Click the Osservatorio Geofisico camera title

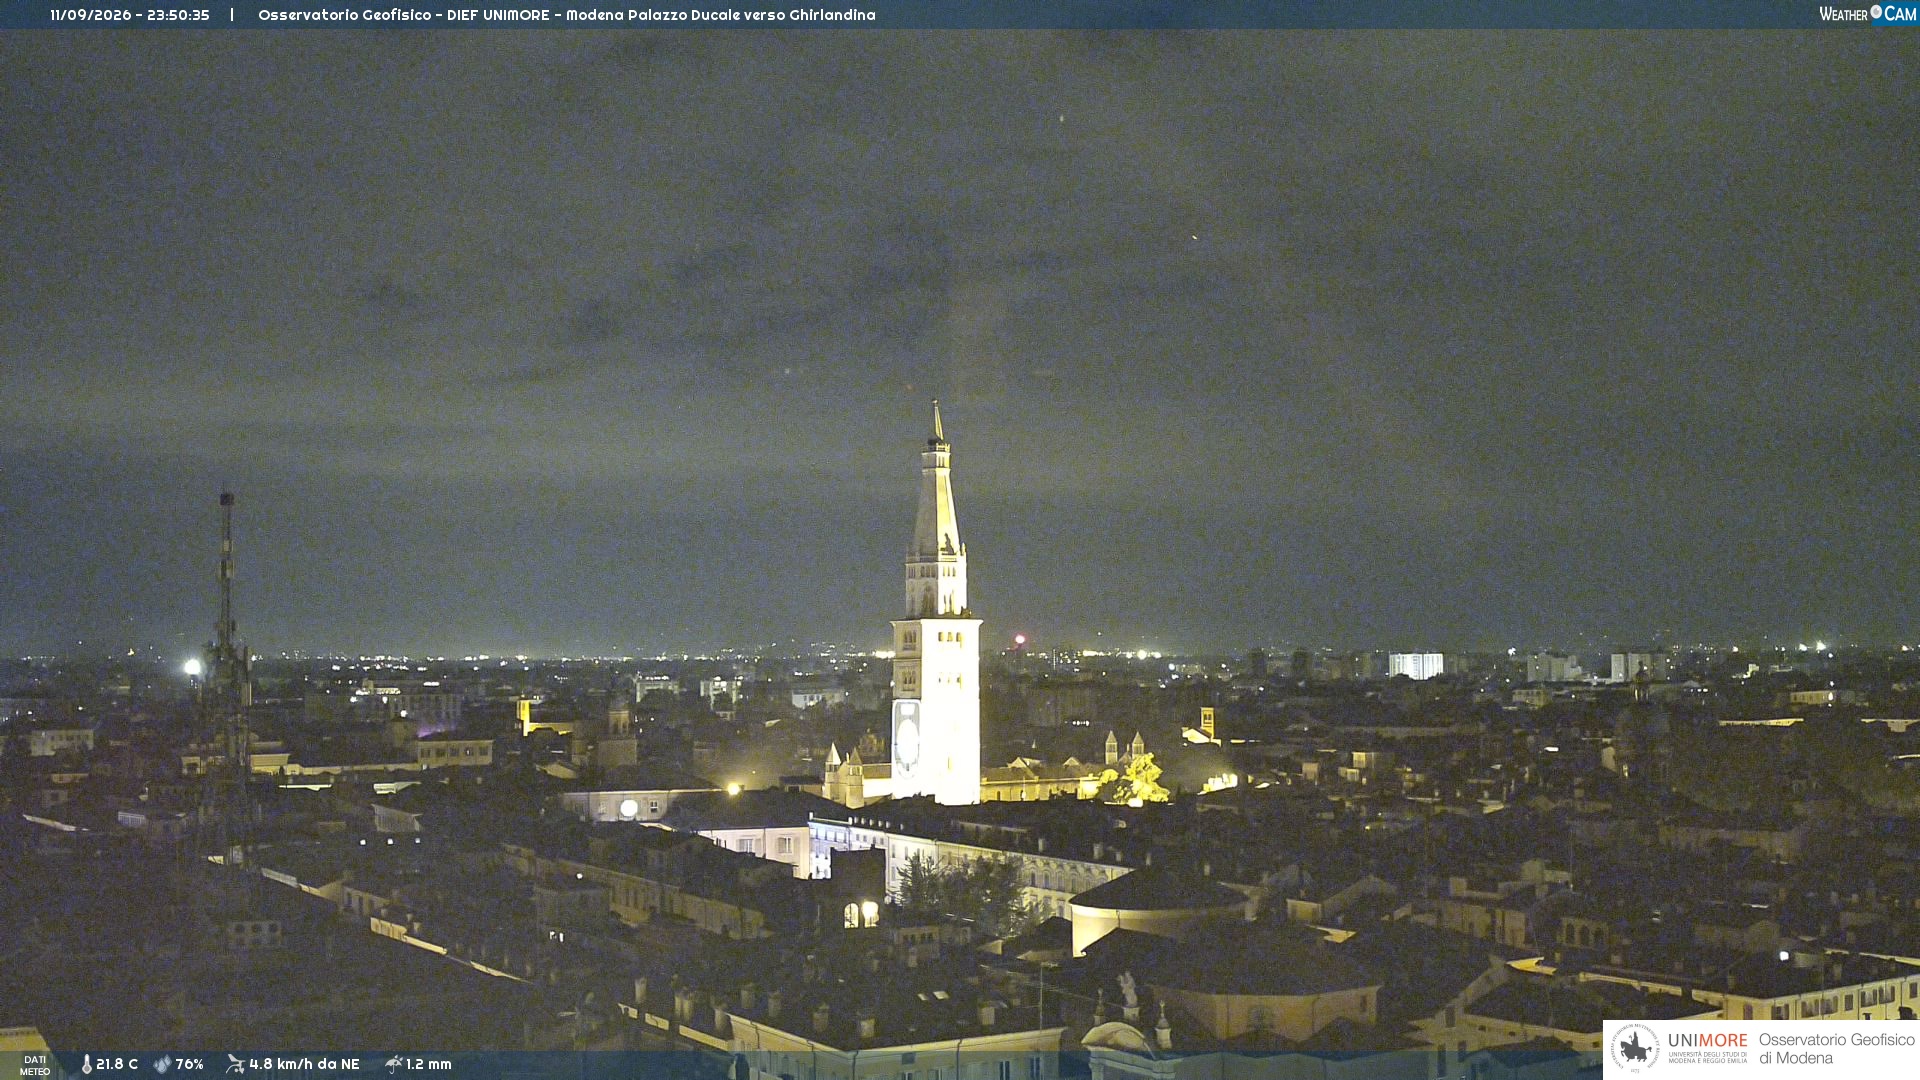[x=567, y=15]
